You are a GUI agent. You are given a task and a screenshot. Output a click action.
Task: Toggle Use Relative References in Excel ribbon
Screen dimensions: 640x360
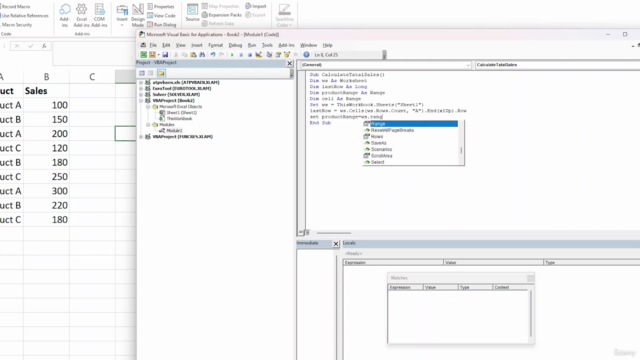point(24,16)
